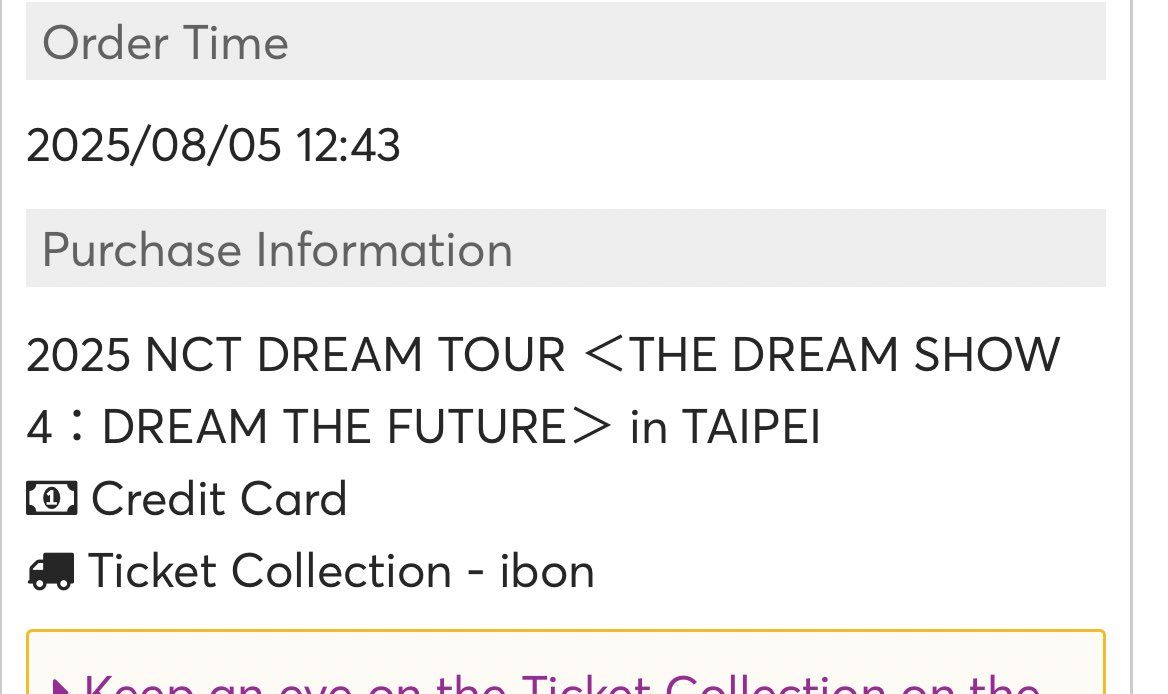Image resolution: width=1168 pixels, height=694 pixels.
Task: Select the order timestamp 2025/08/05 12:43
Action: (x=214, y=146)
